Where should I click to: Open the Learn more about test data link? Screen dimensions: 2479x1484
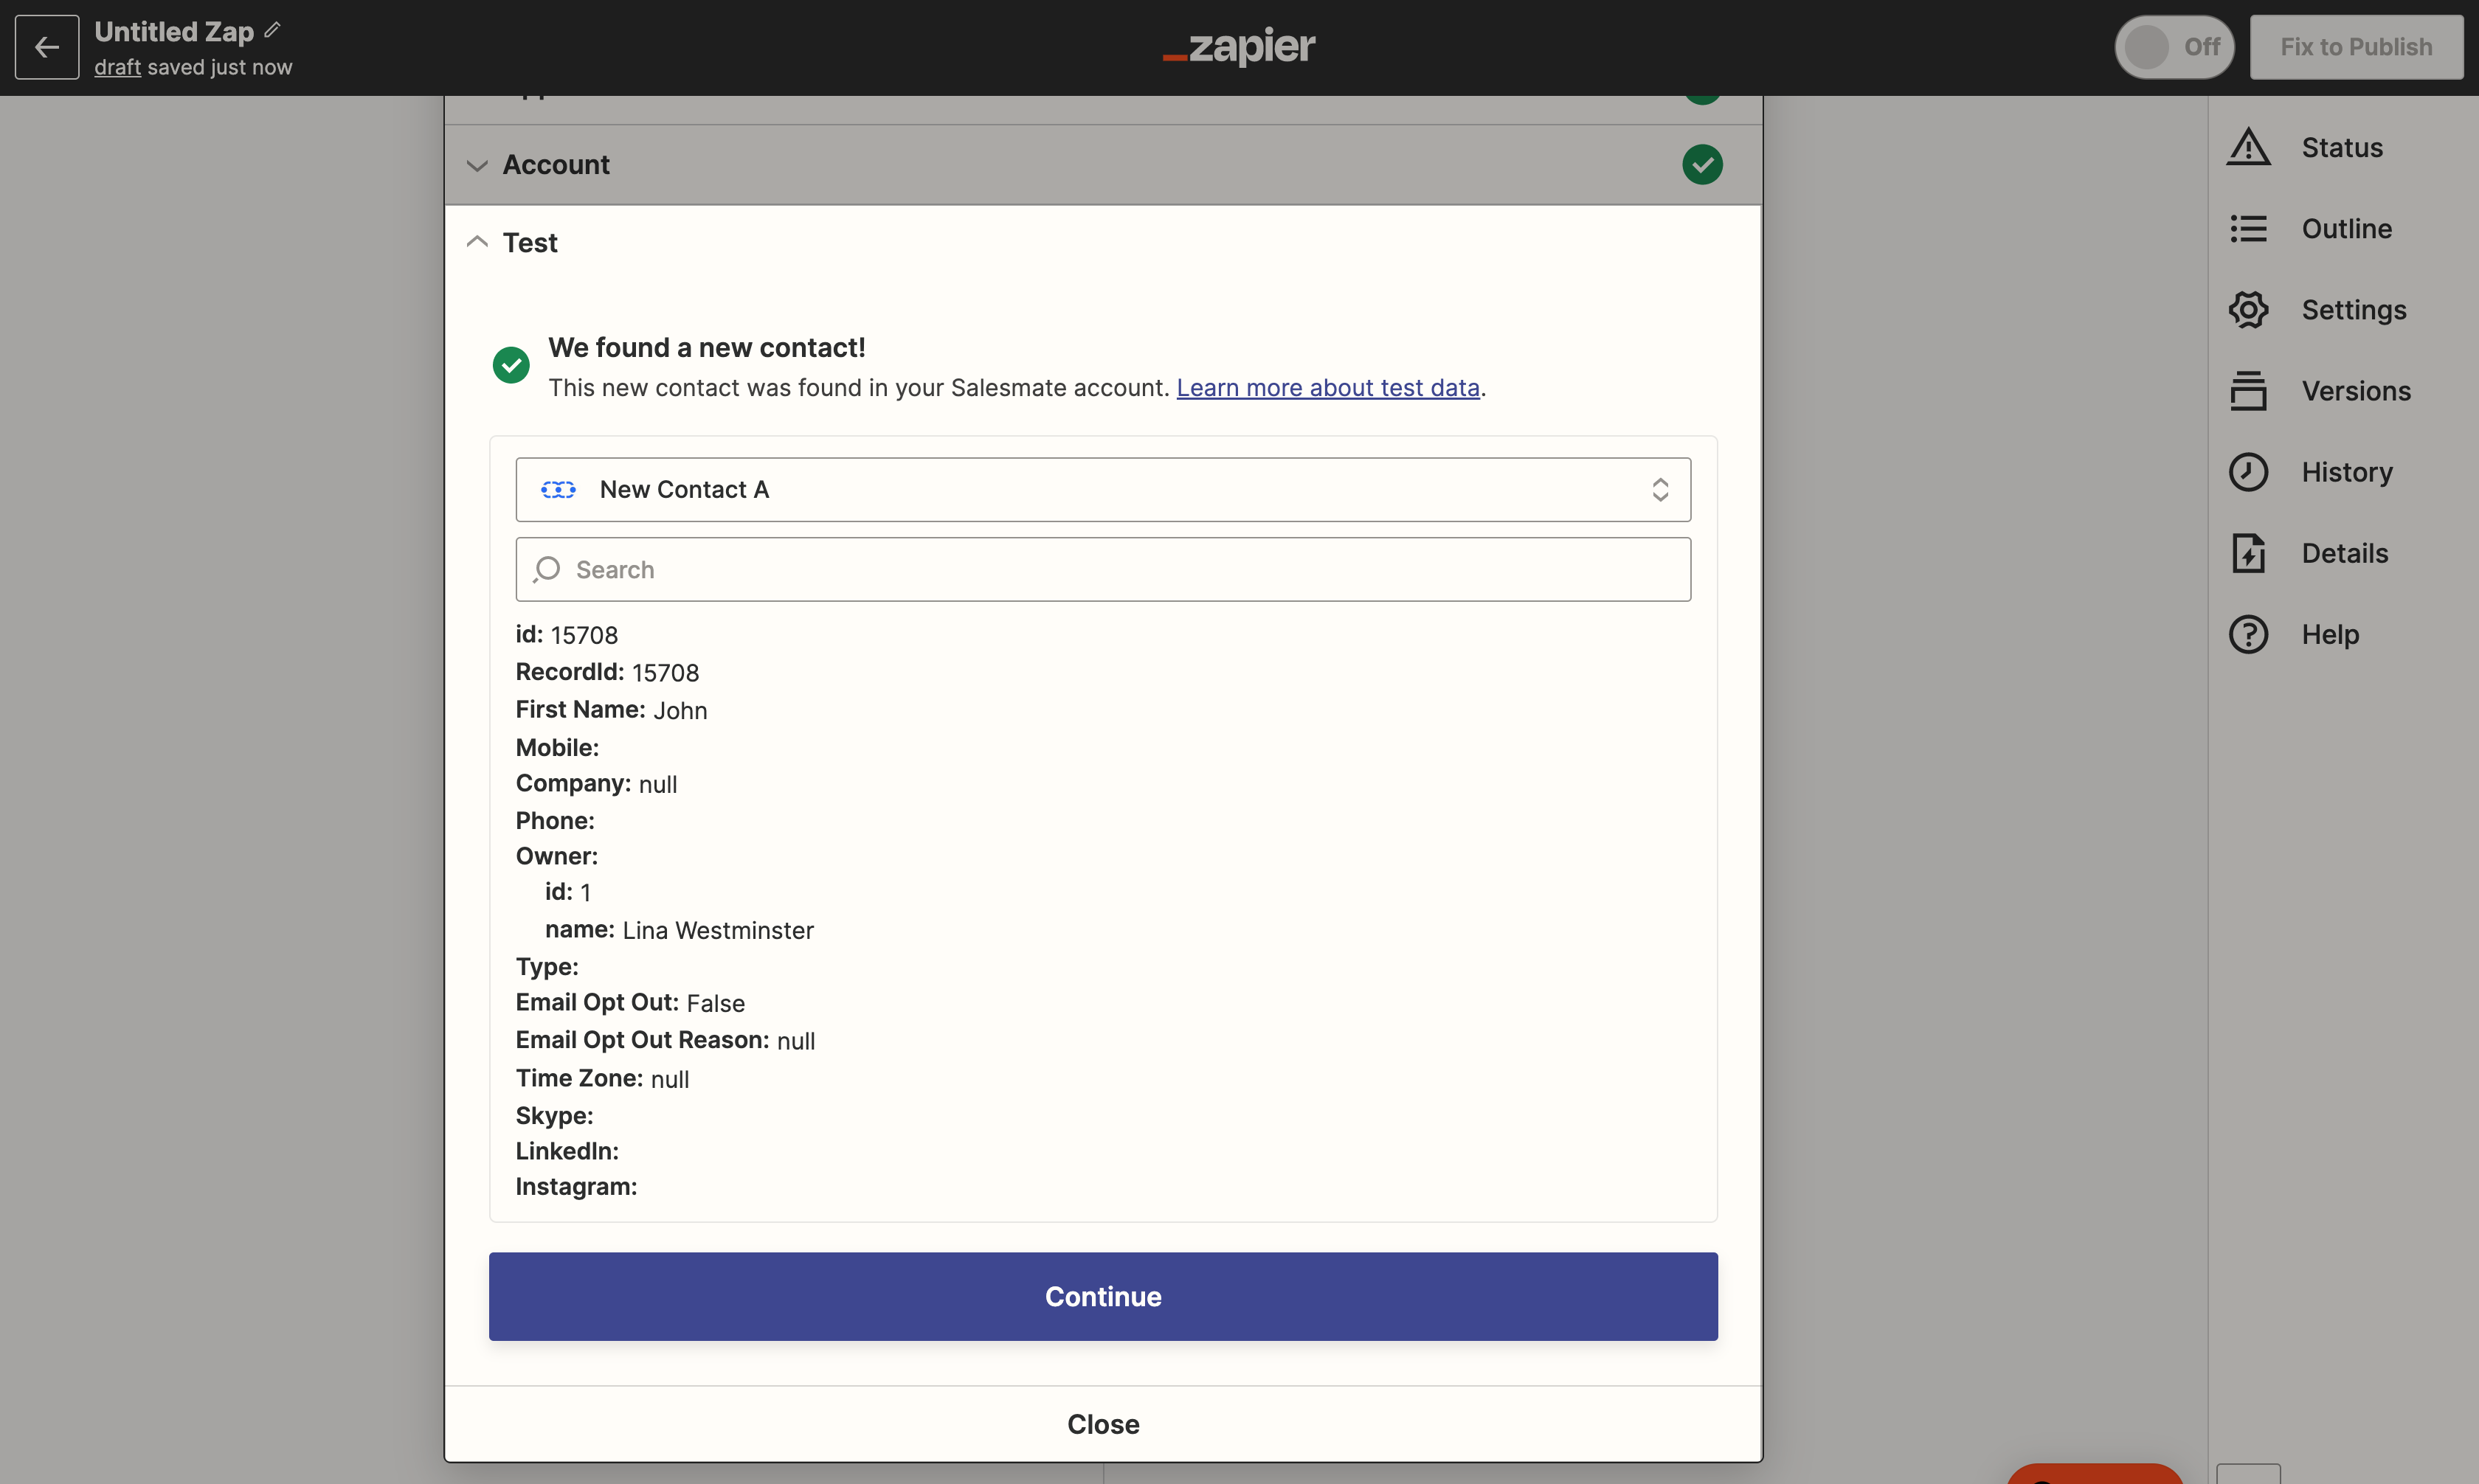[1328, 388]
